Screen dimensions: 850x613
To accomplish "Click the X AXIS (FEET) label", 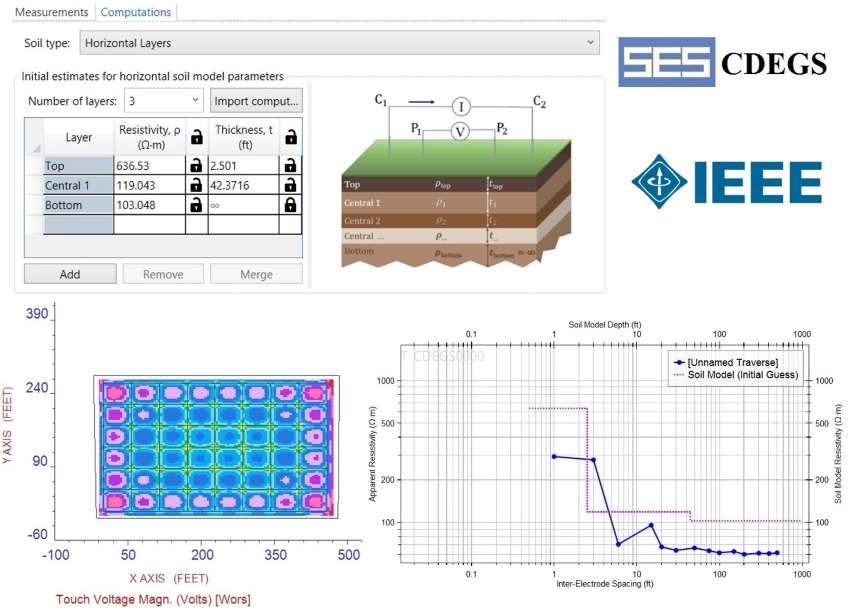I will [169, 578].
